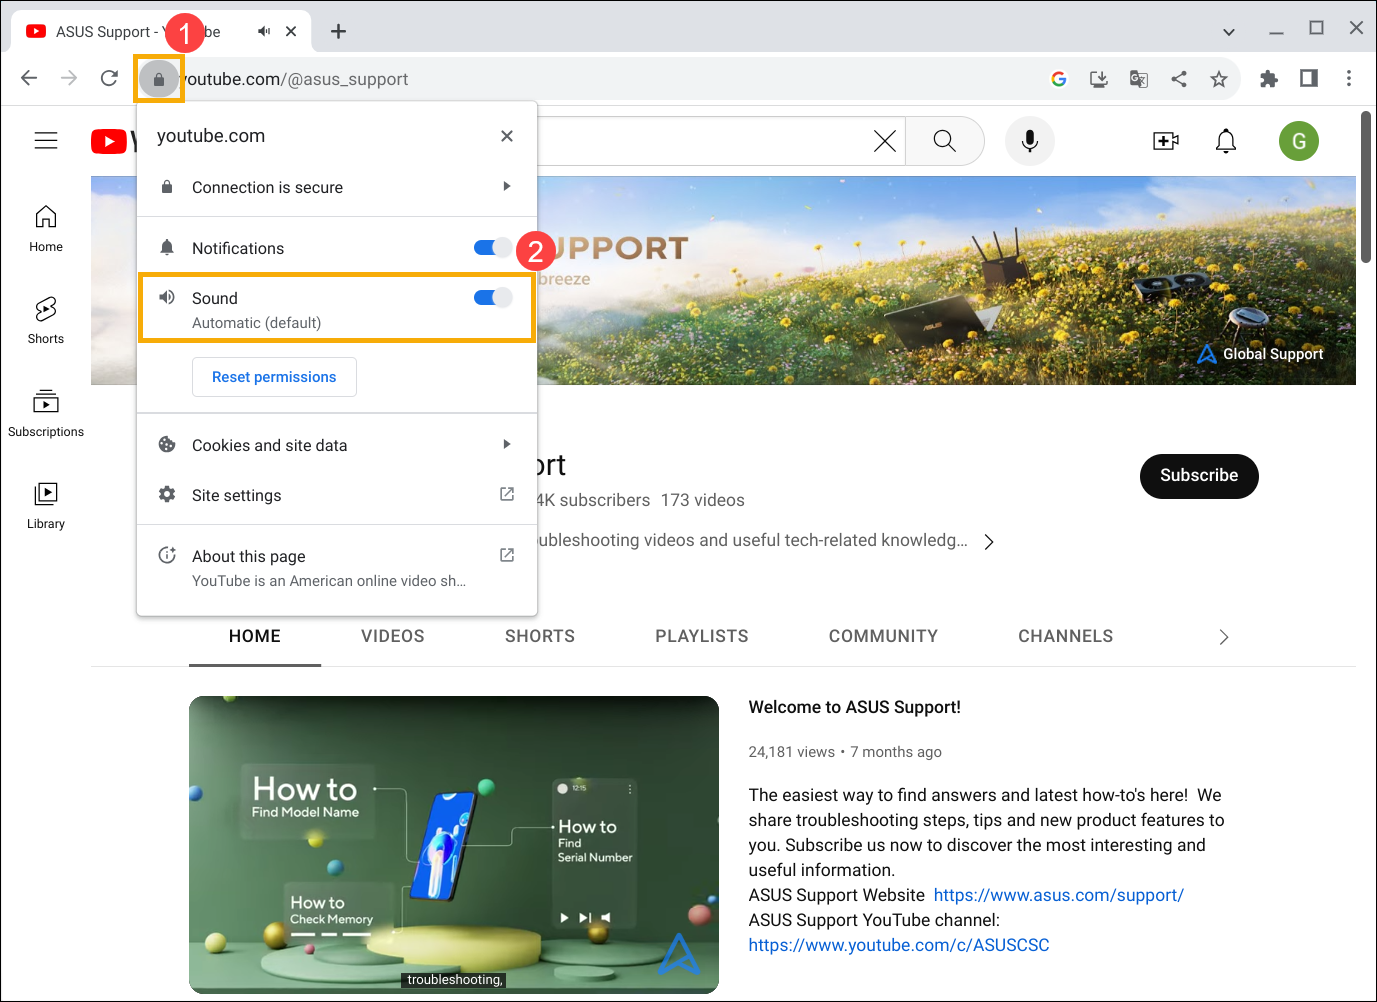The image size is (1377, 1002).
Task: Go to Home in sidebar
Action: pos(46,229)
